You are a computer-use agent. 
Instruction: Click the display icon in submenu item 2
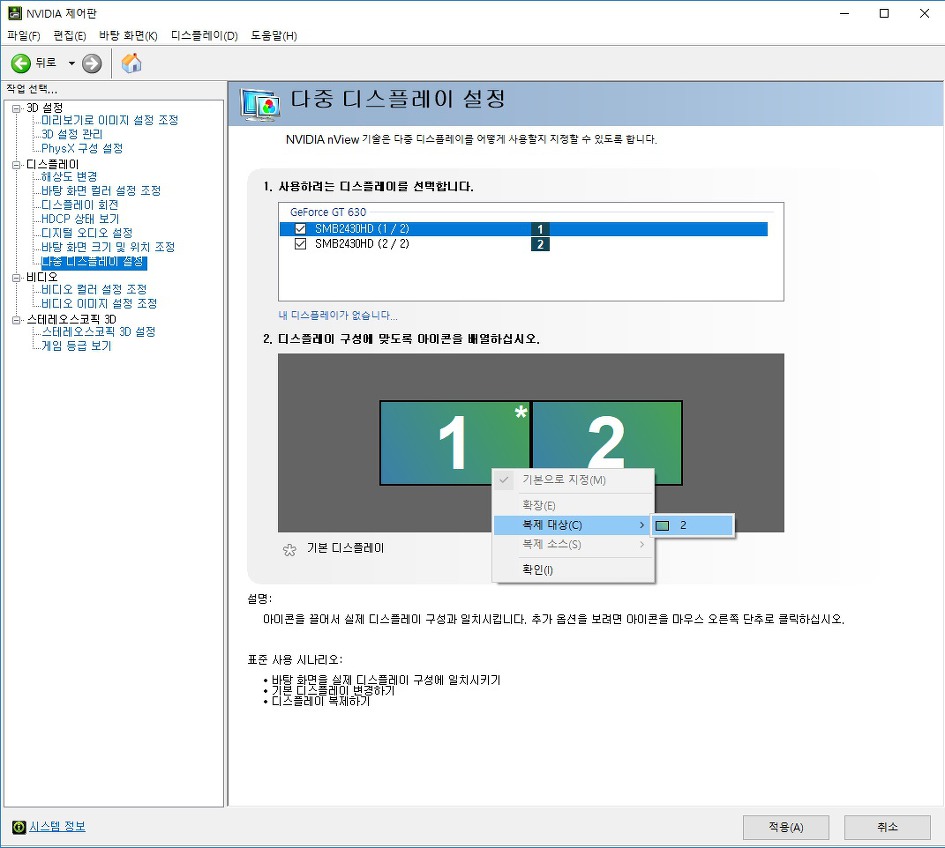pos(662,526)
